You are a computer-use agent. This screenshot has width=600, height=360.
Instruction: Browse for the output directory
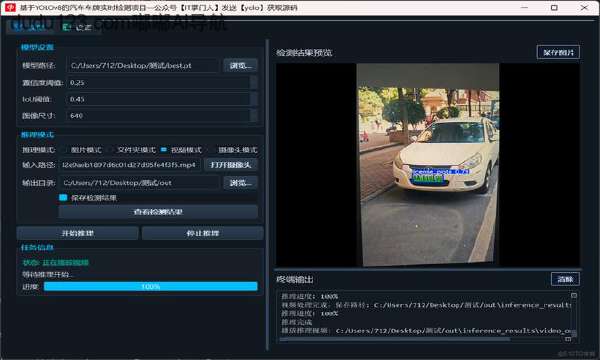click(240, 183)
